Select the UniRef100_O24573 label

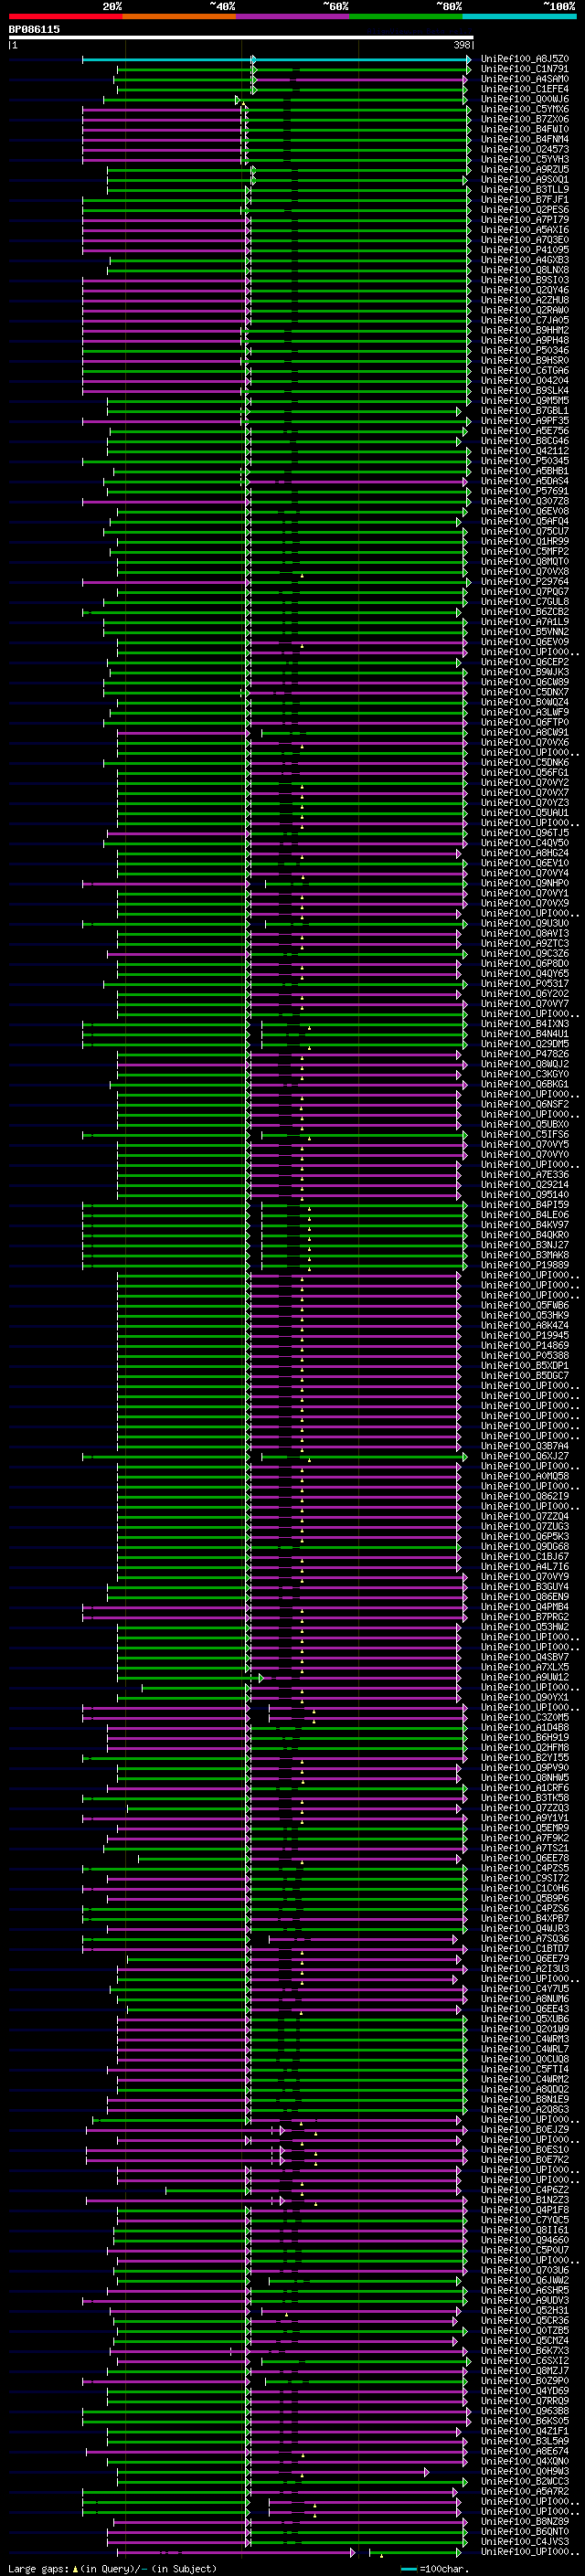(525, 149)
